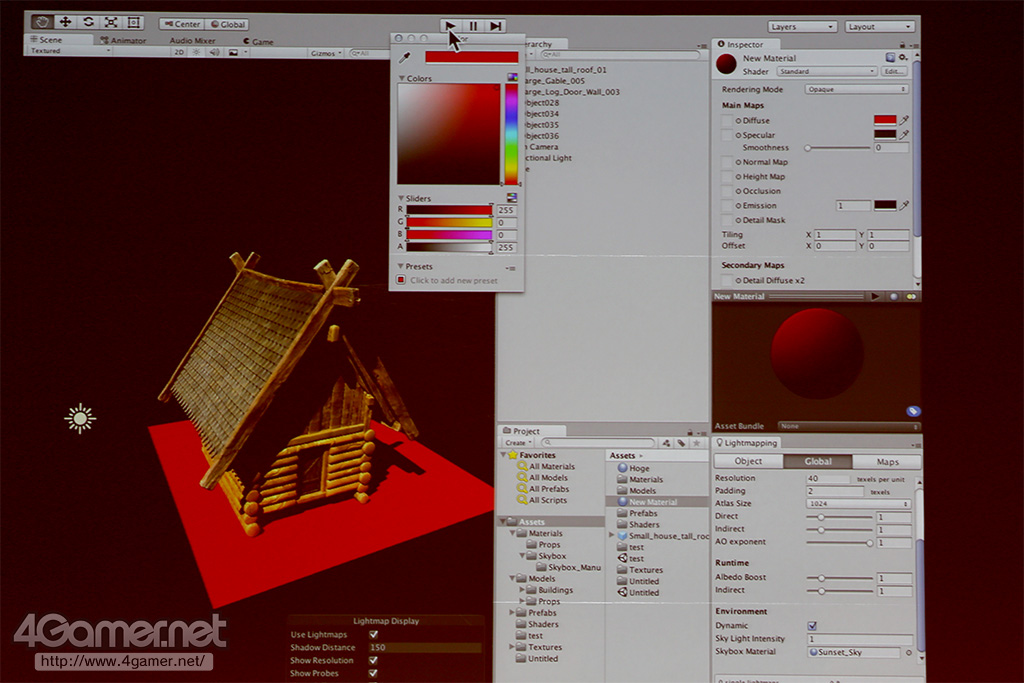Click the Edit button next to Shader
Screen dimensions: 1024x683
[x=893, y=71]
